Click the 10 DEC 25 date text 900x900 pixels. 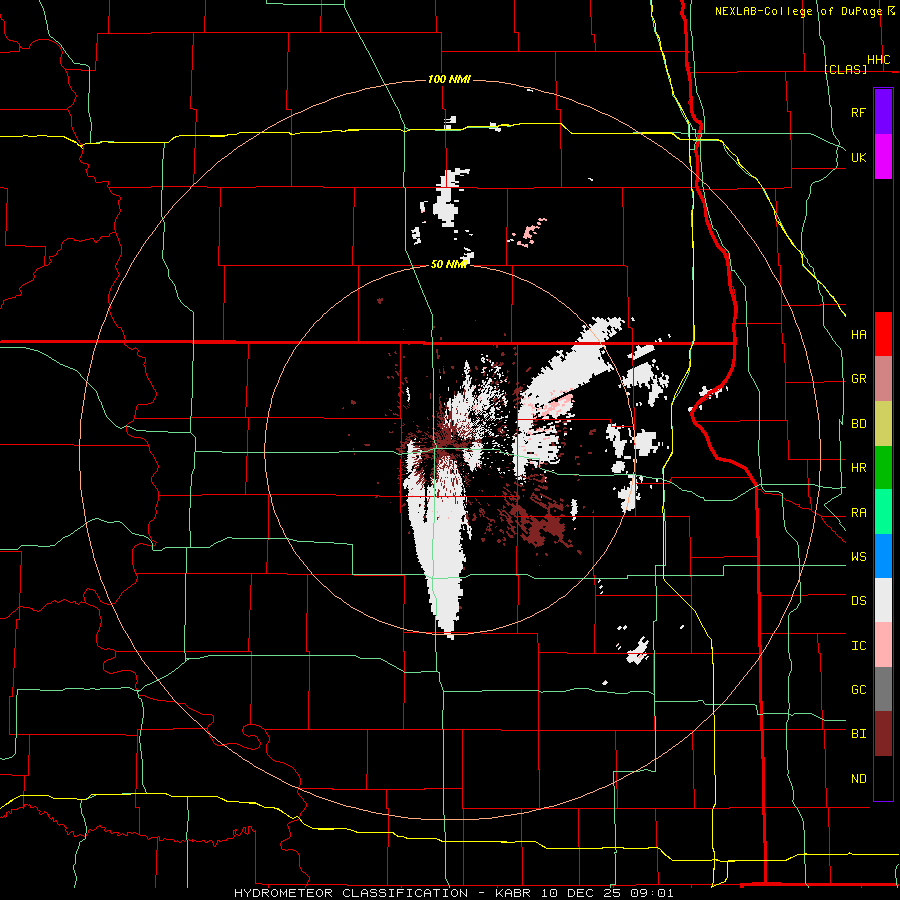[x=580, y=893]
